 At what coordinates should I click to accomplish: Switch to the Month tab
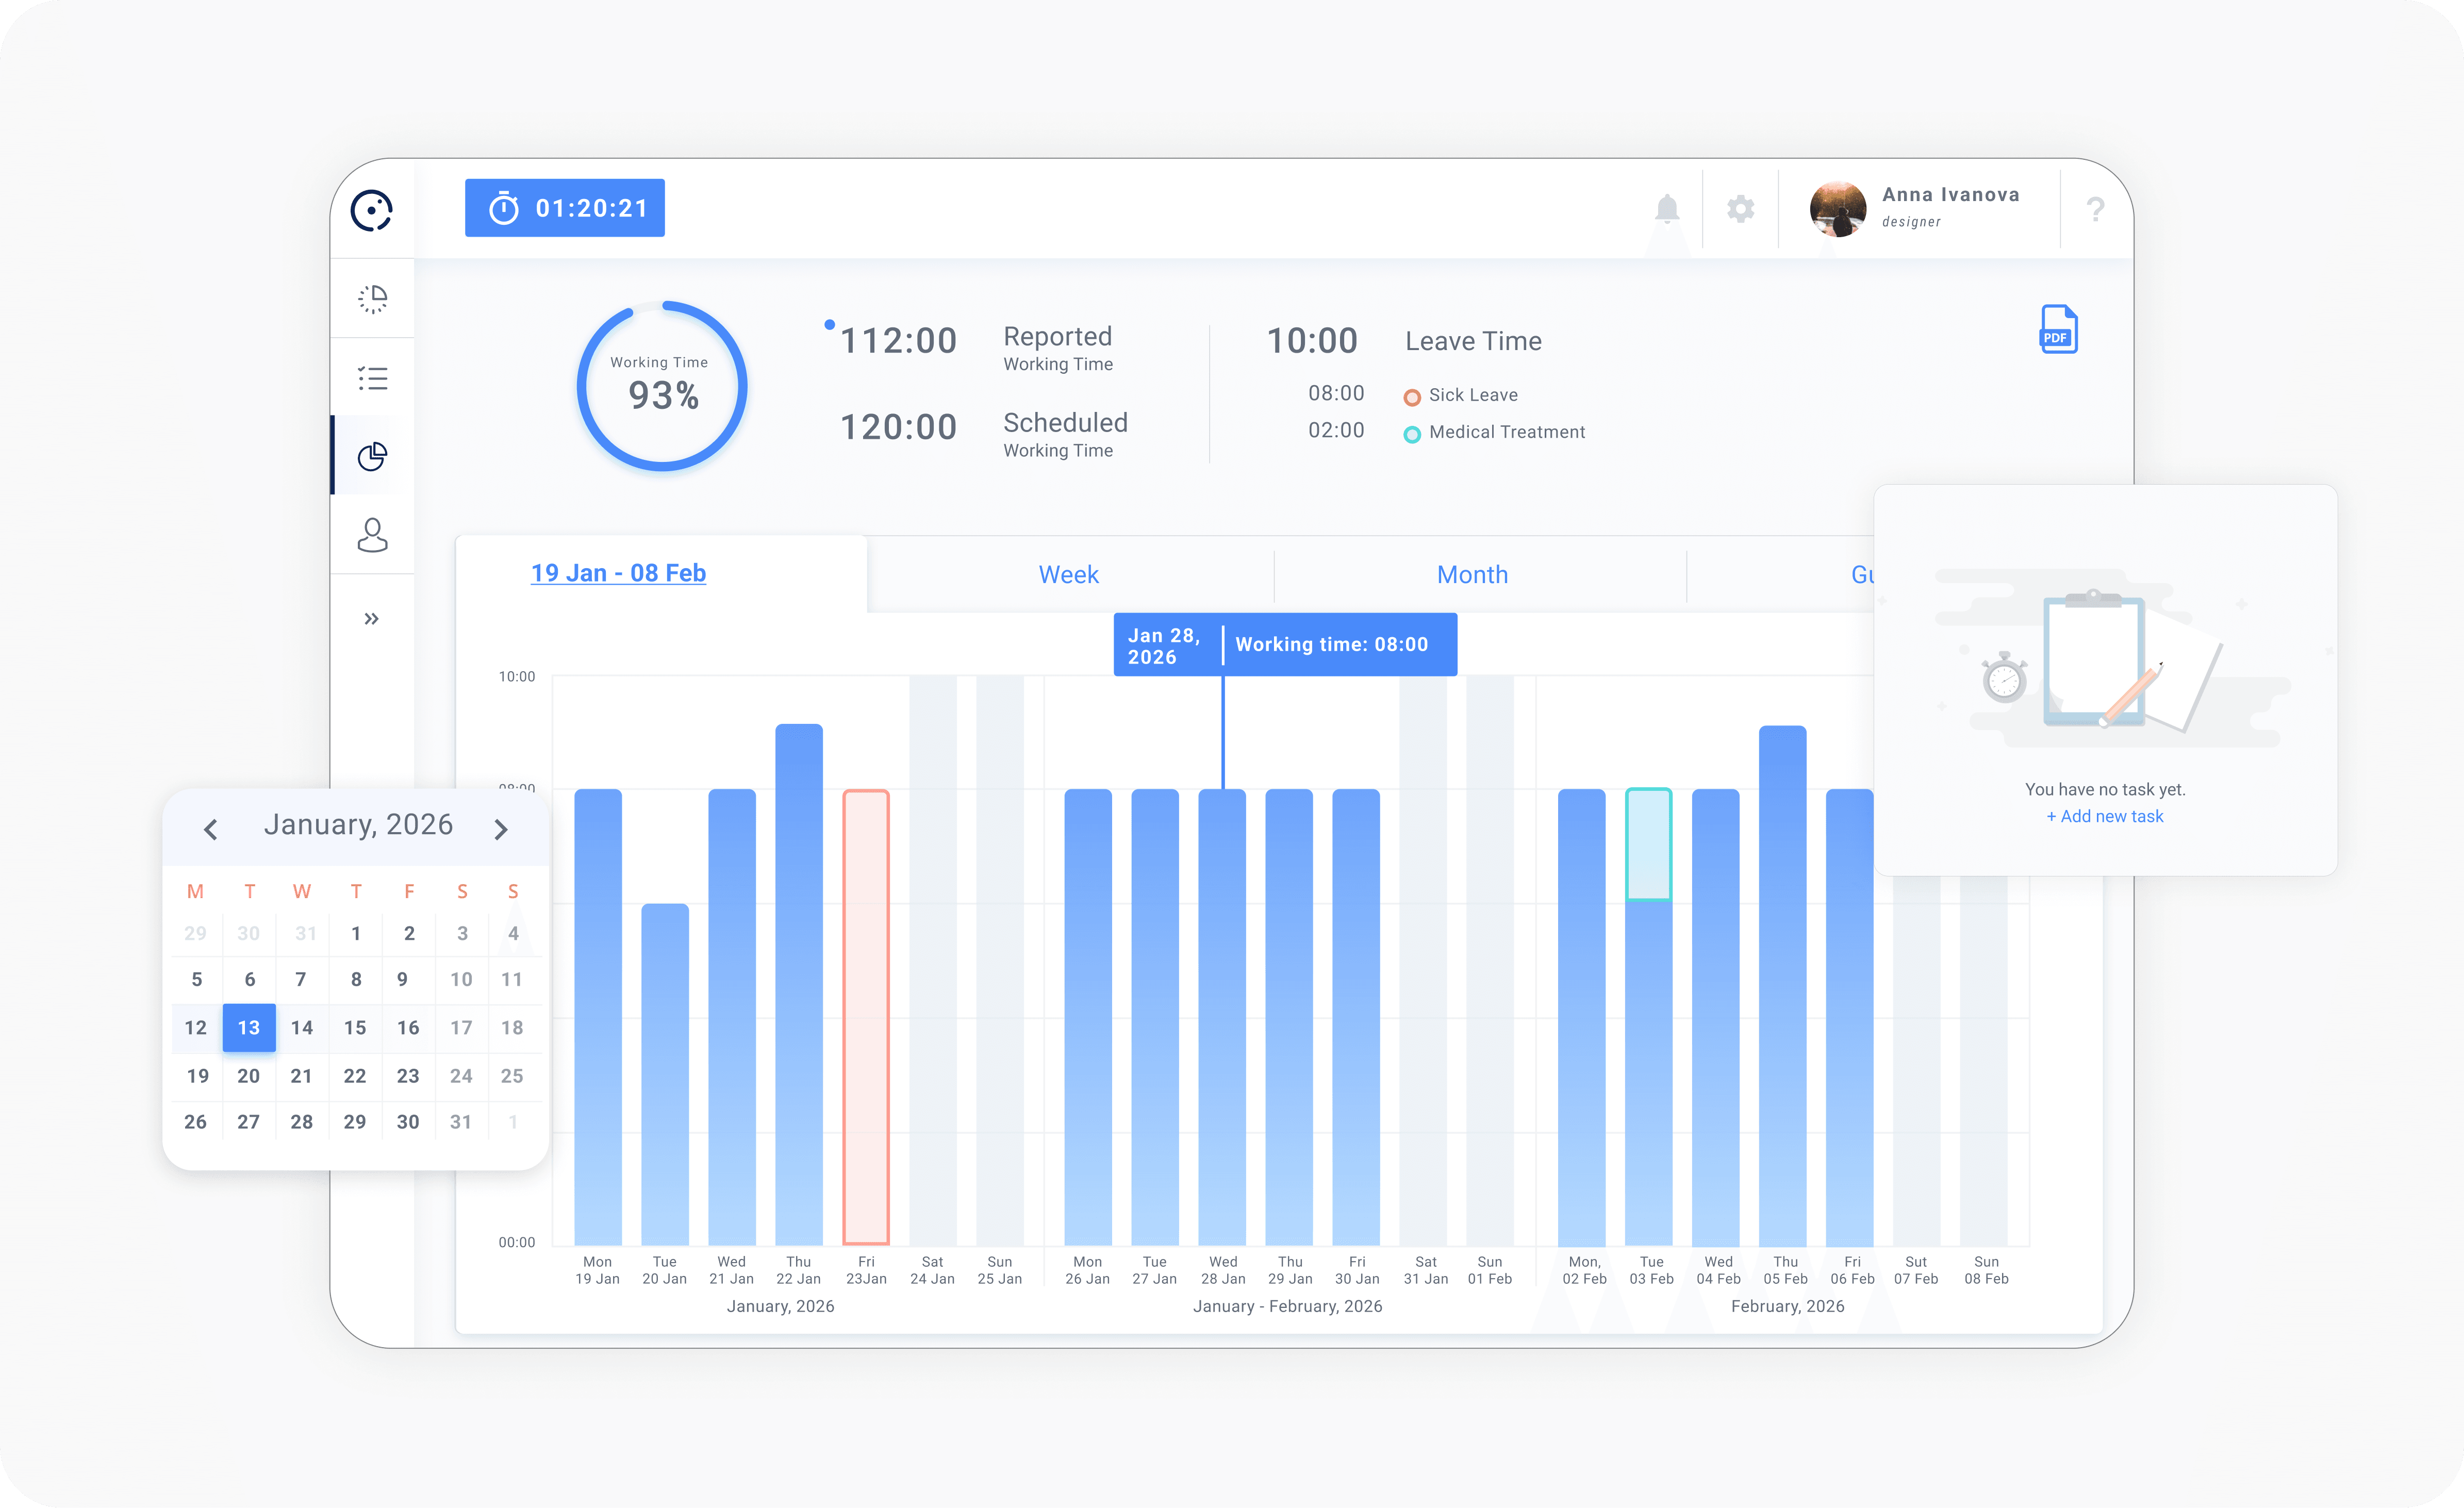tap(1471, 574)
